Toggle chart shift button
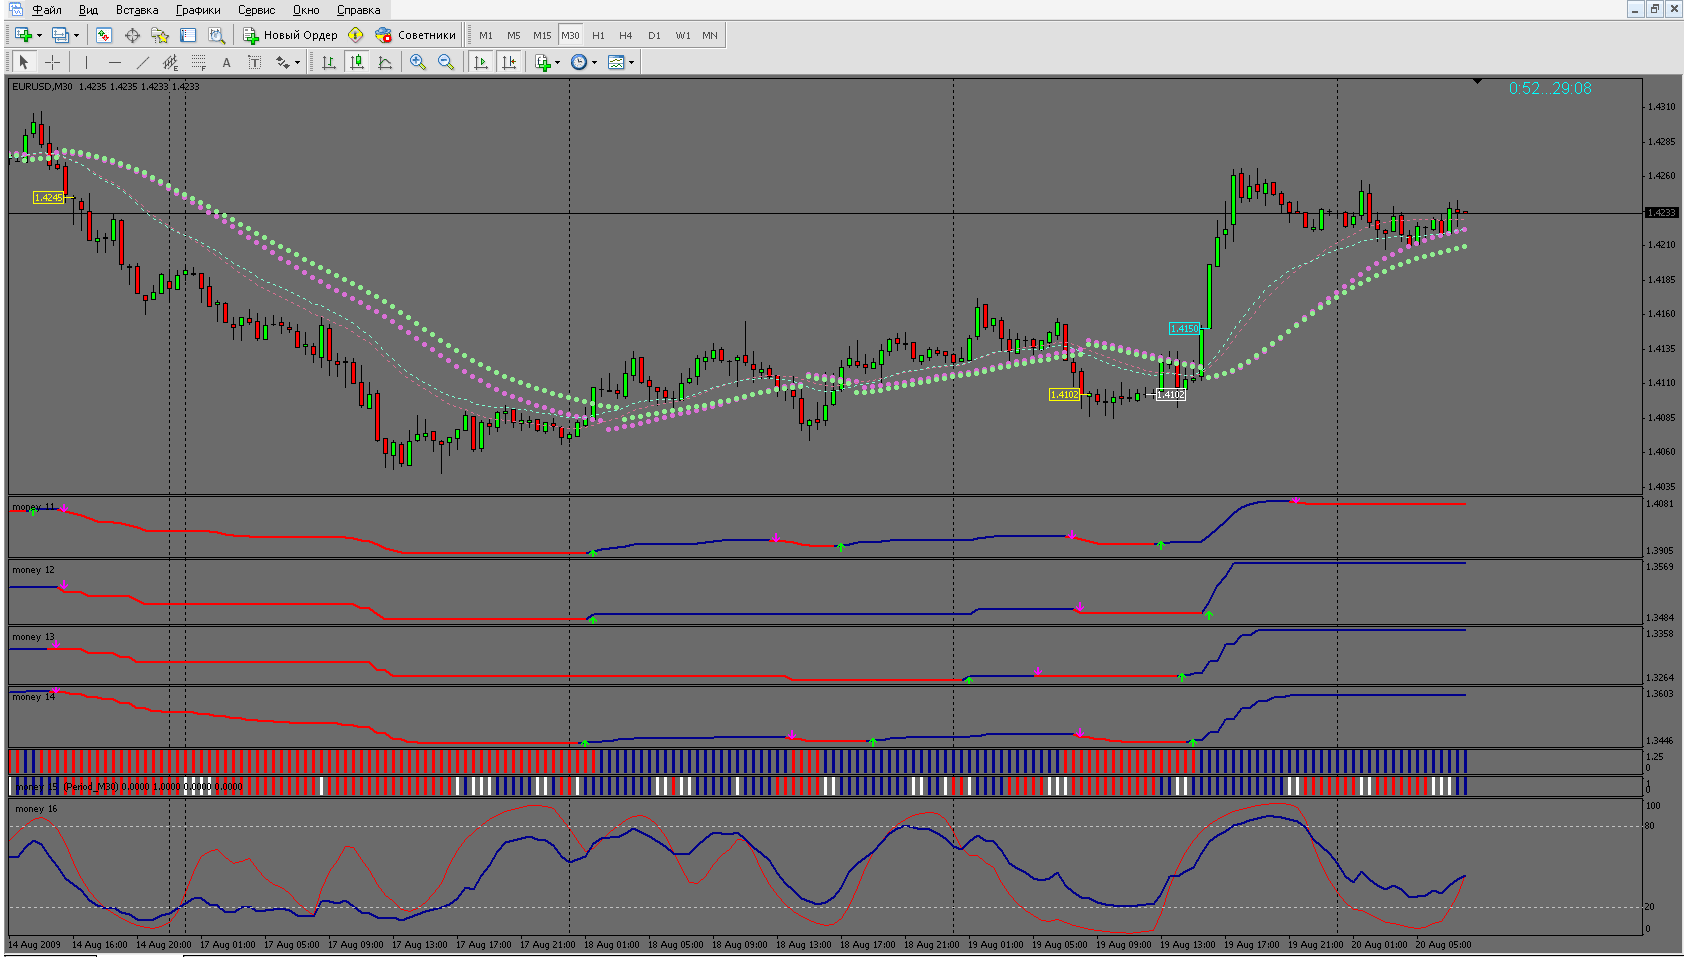Screen dimensions: 1688x957 click(x=509, y=62)
